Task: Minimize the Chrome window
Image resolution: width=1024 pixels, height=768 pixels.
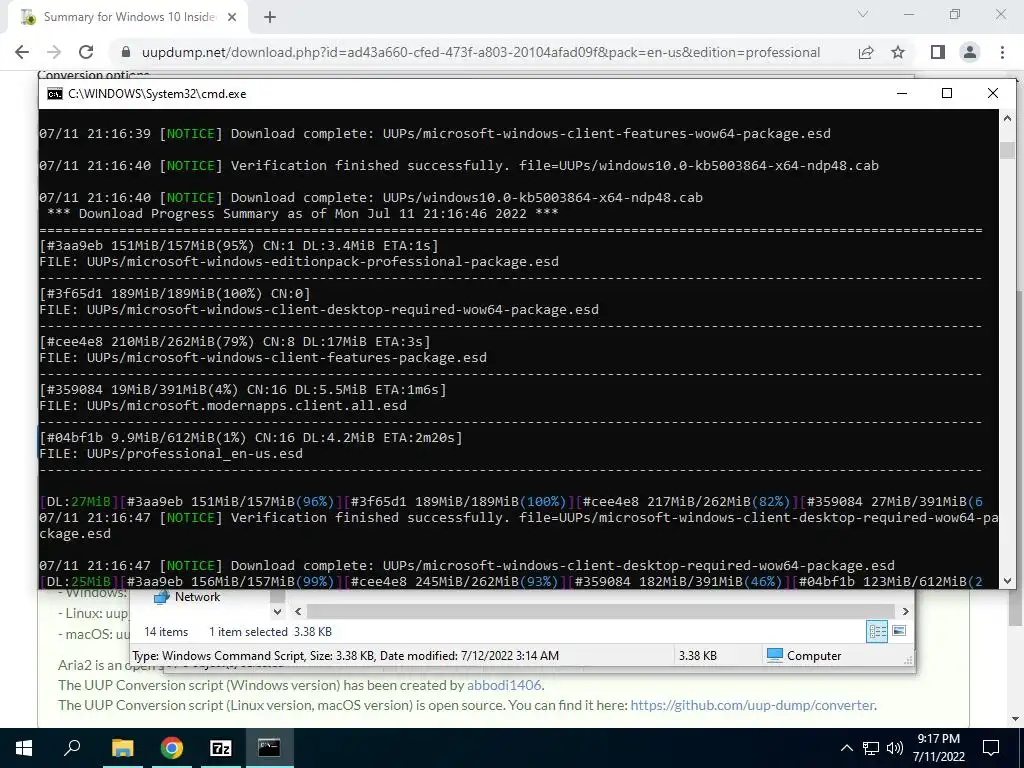Action: 909,14
